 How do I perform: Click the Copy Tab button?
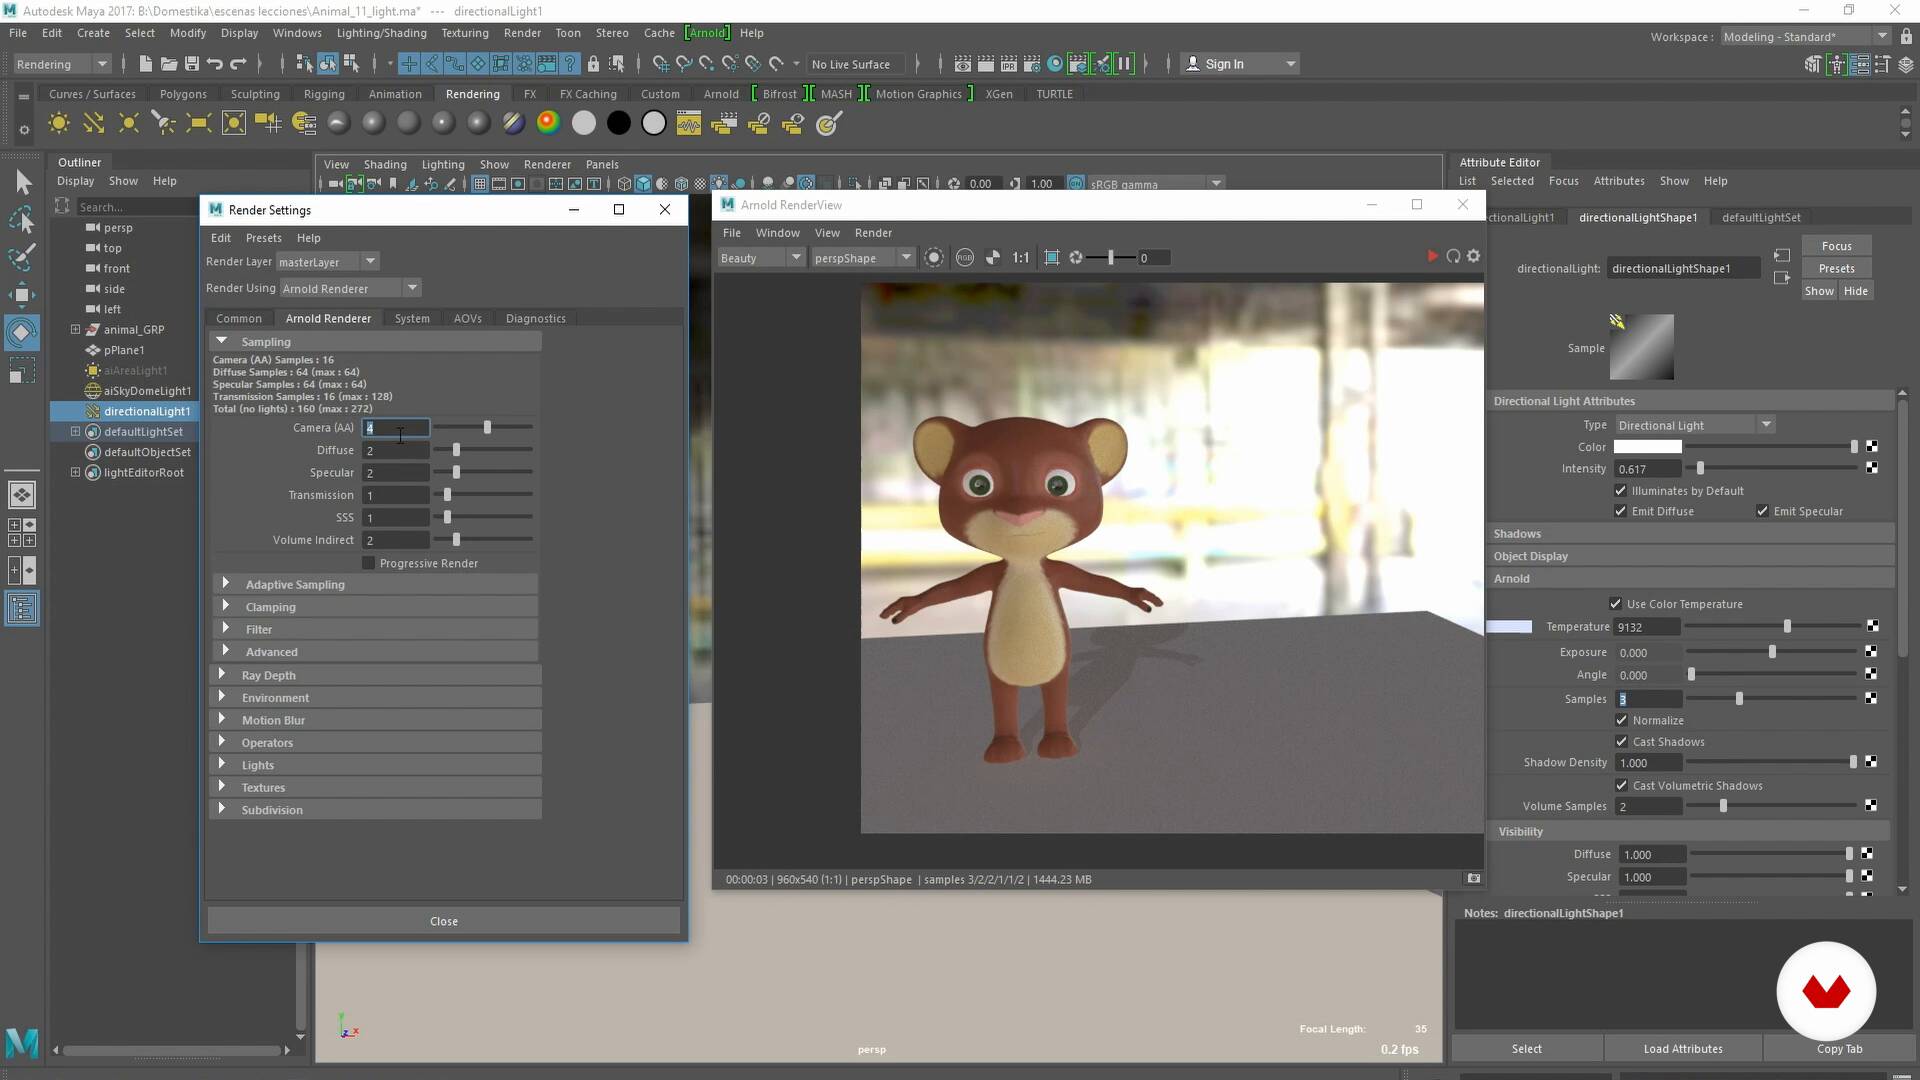(1839, 1048)
